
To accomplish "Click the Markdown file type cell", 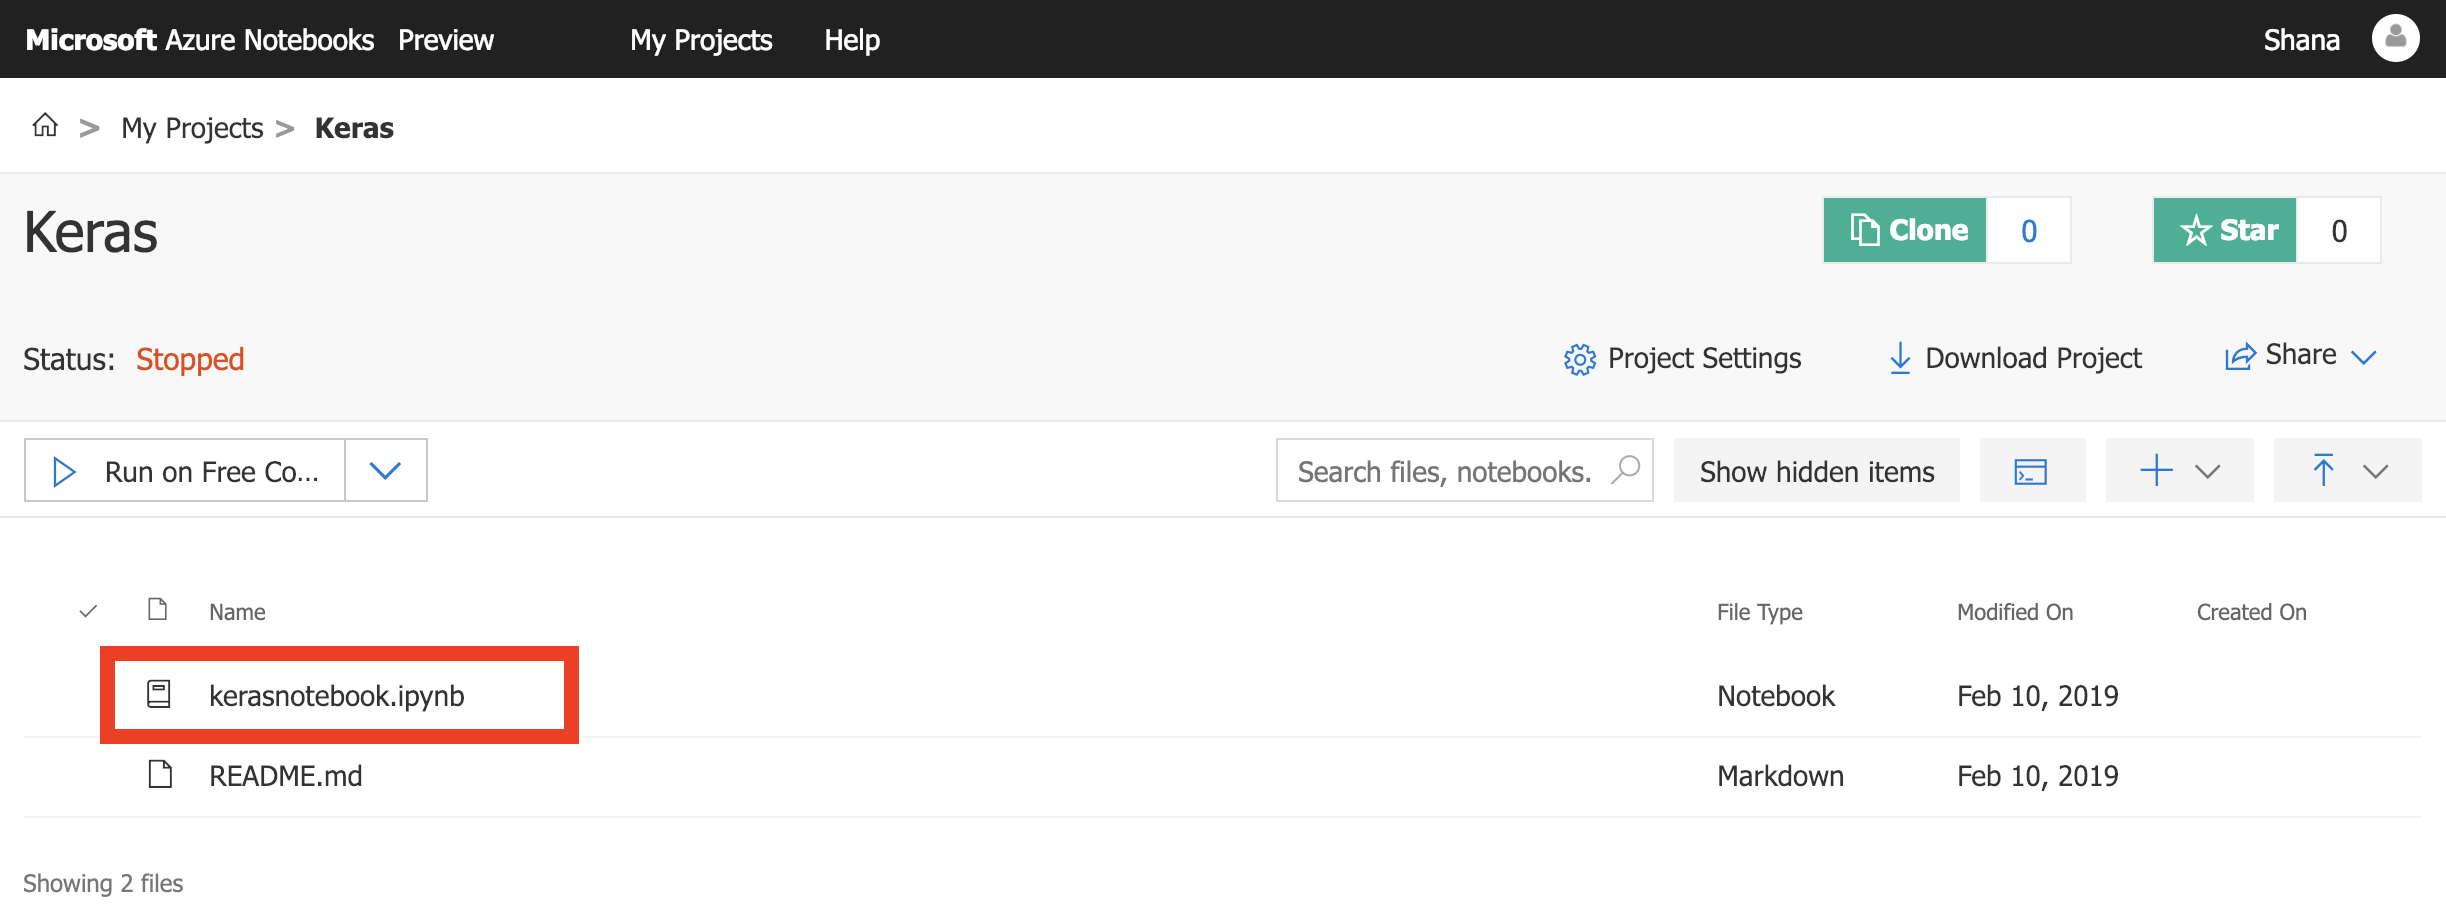I will 1780,775.
